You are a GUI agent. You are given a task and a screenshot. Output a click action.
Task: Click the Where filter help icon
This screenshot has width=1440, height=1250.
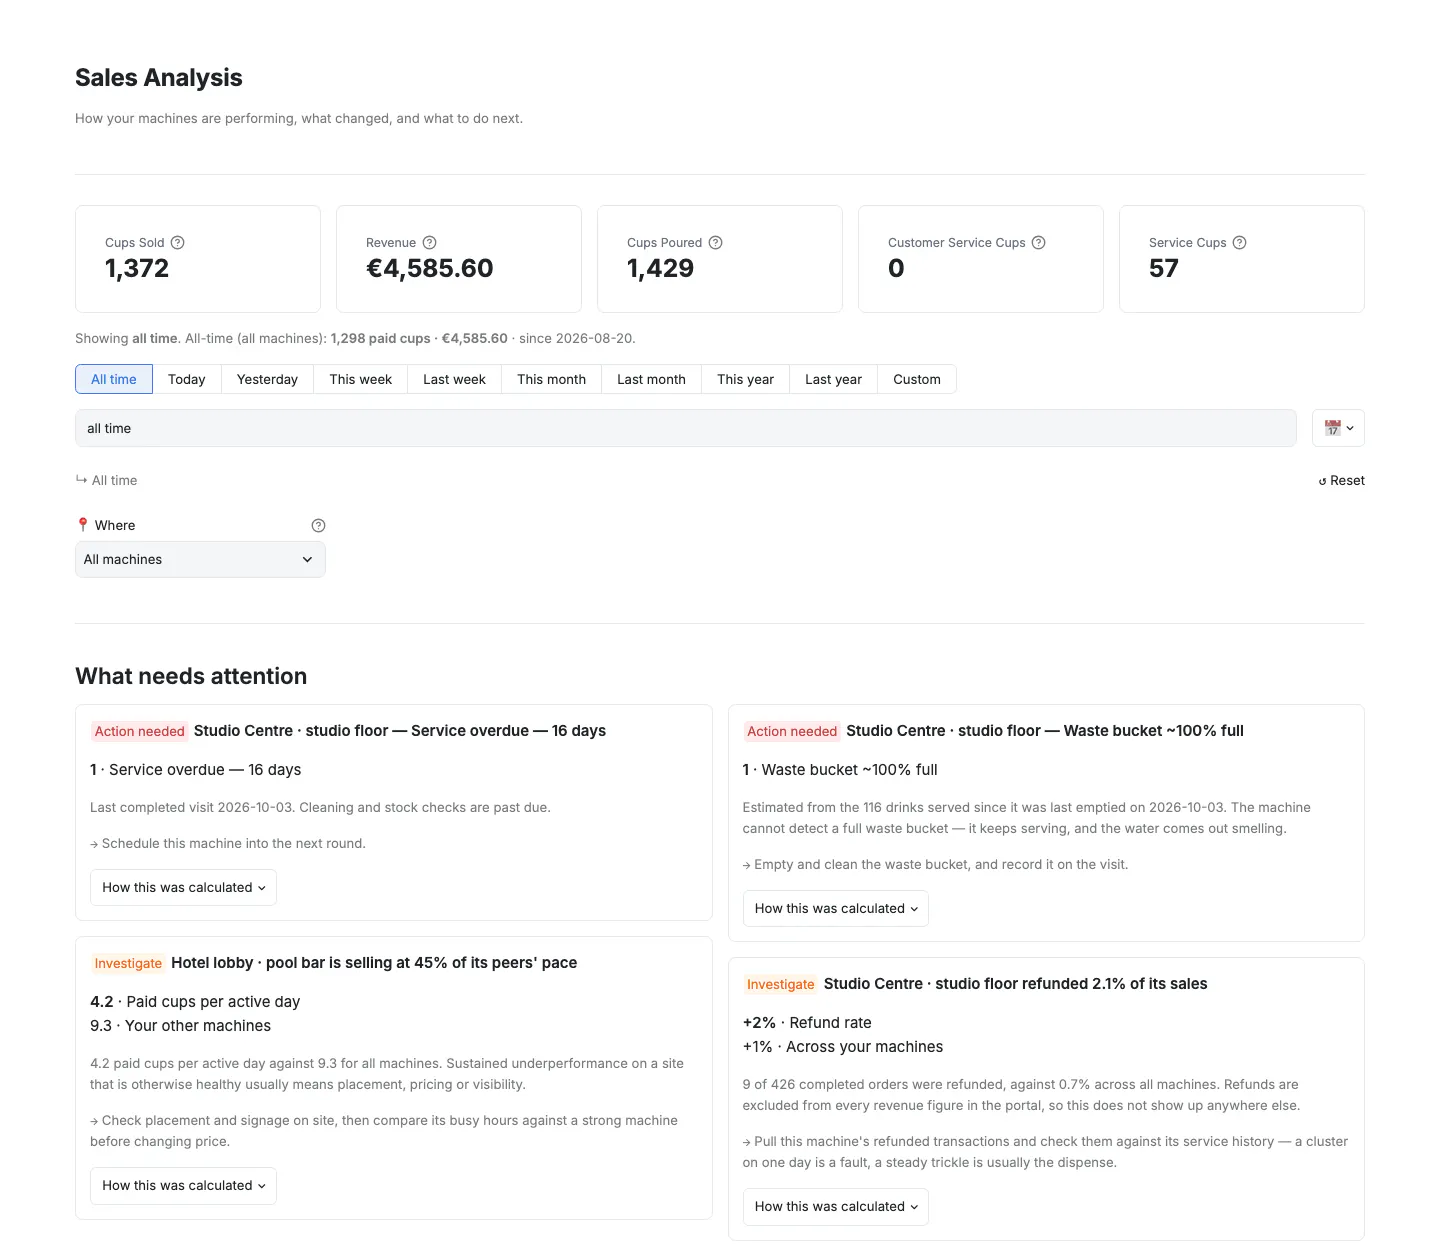[319, 526]
